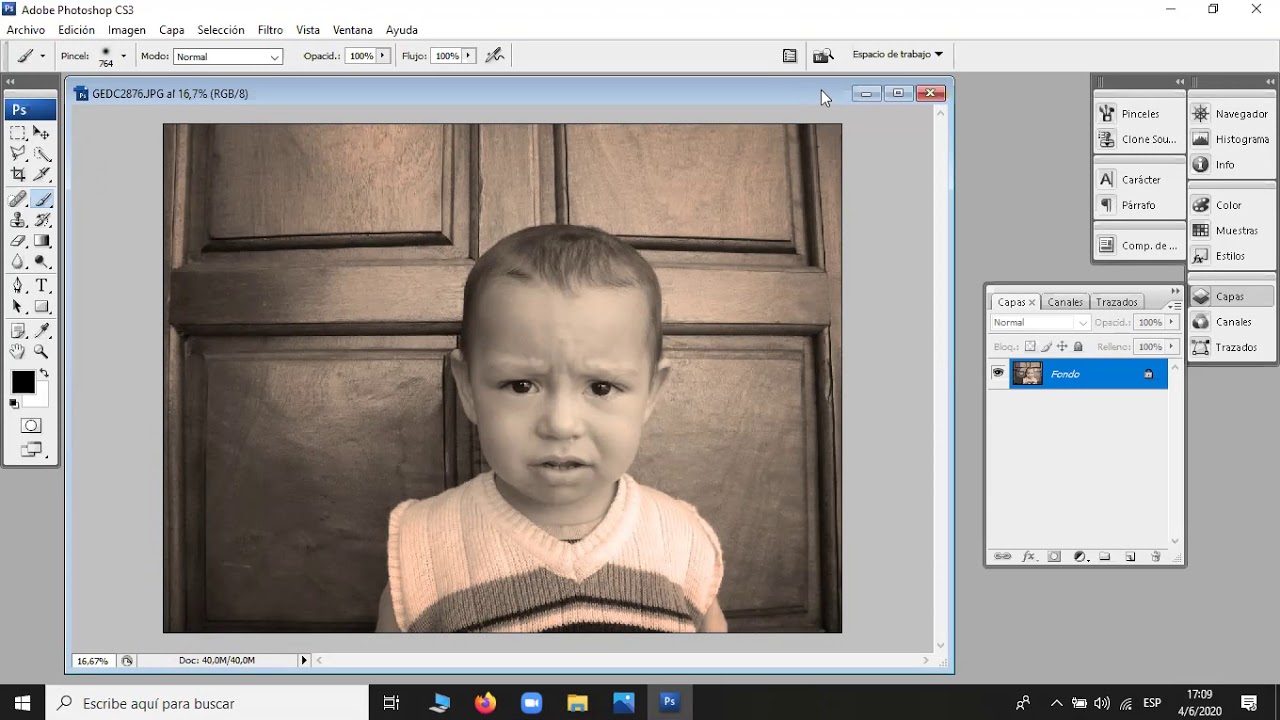Toggle airbrush option in options bar
The width and height of the screenshot is (1280, 720).
coord(495,56)
